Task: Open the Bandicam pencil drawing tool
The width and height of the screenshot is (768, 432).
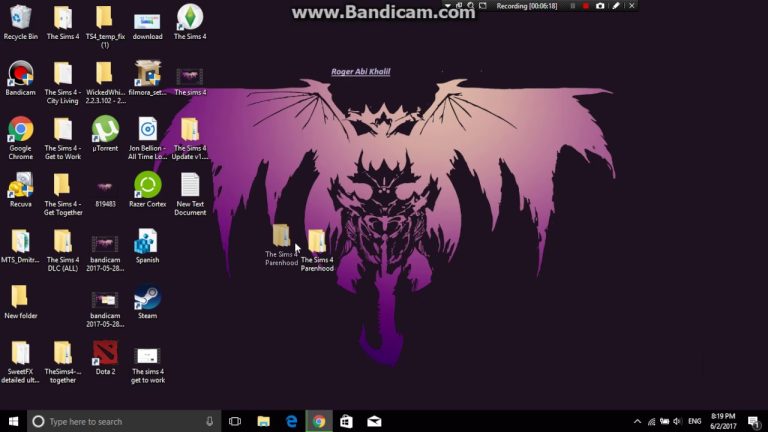Action: (x=616, y=6)
